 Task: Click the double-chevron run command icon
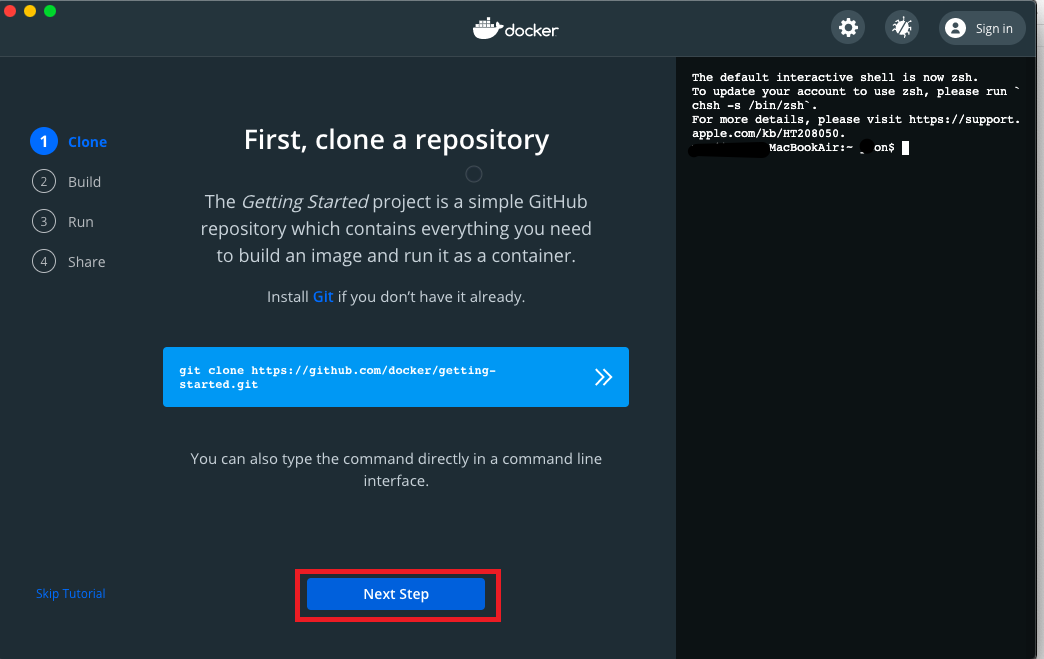603,377
